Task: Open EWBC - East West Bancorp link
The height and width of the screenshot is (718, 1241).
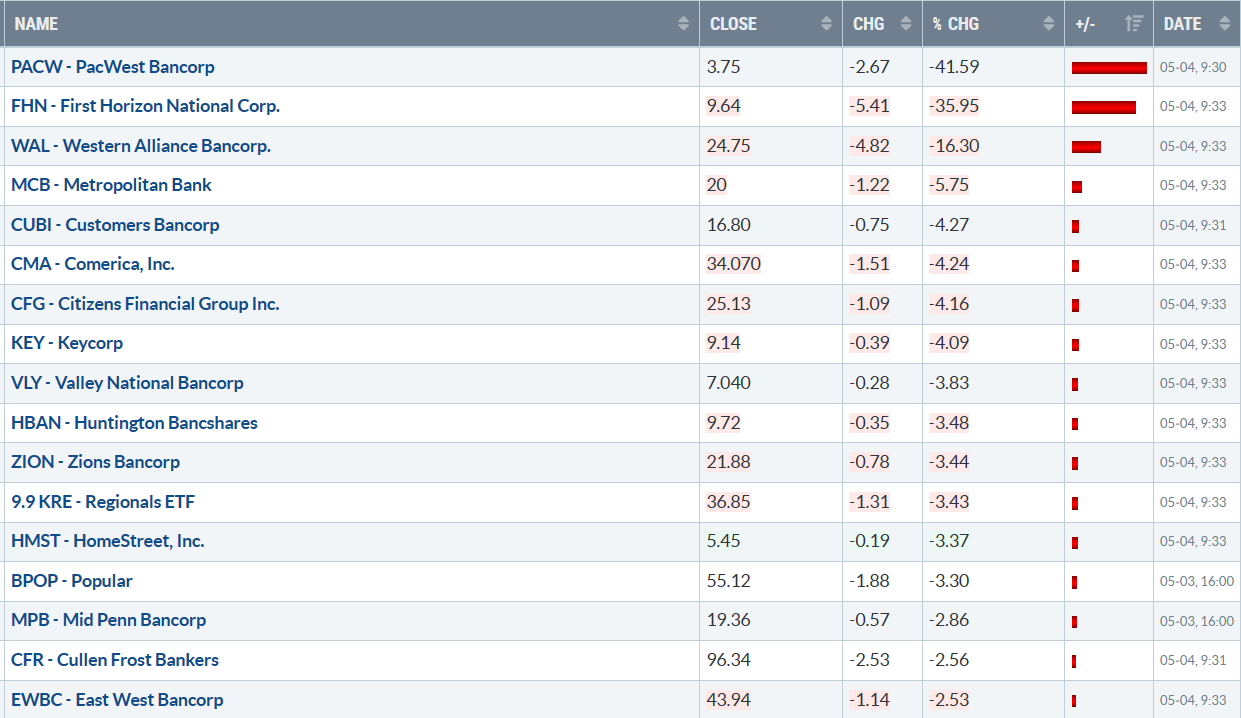Action: [117, 700]
